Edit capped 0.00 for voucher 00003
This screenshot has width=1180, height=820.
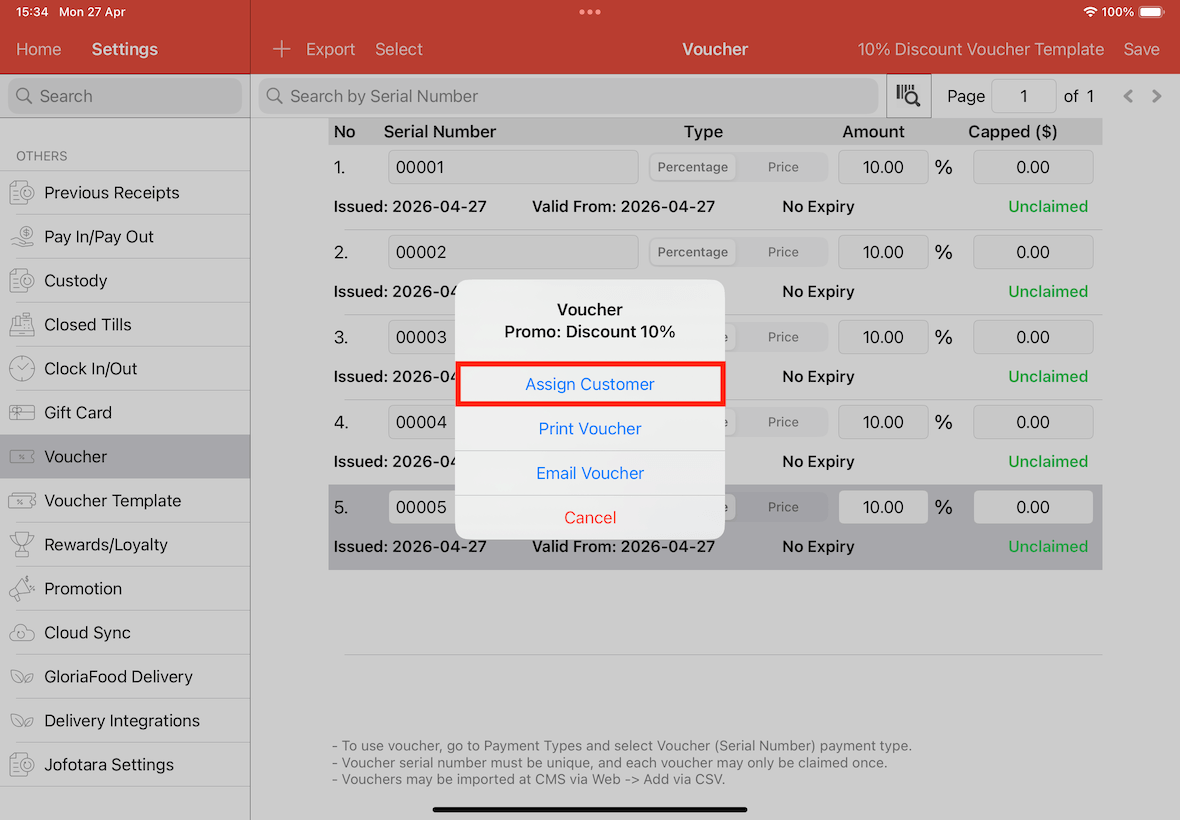[1032, 337]
